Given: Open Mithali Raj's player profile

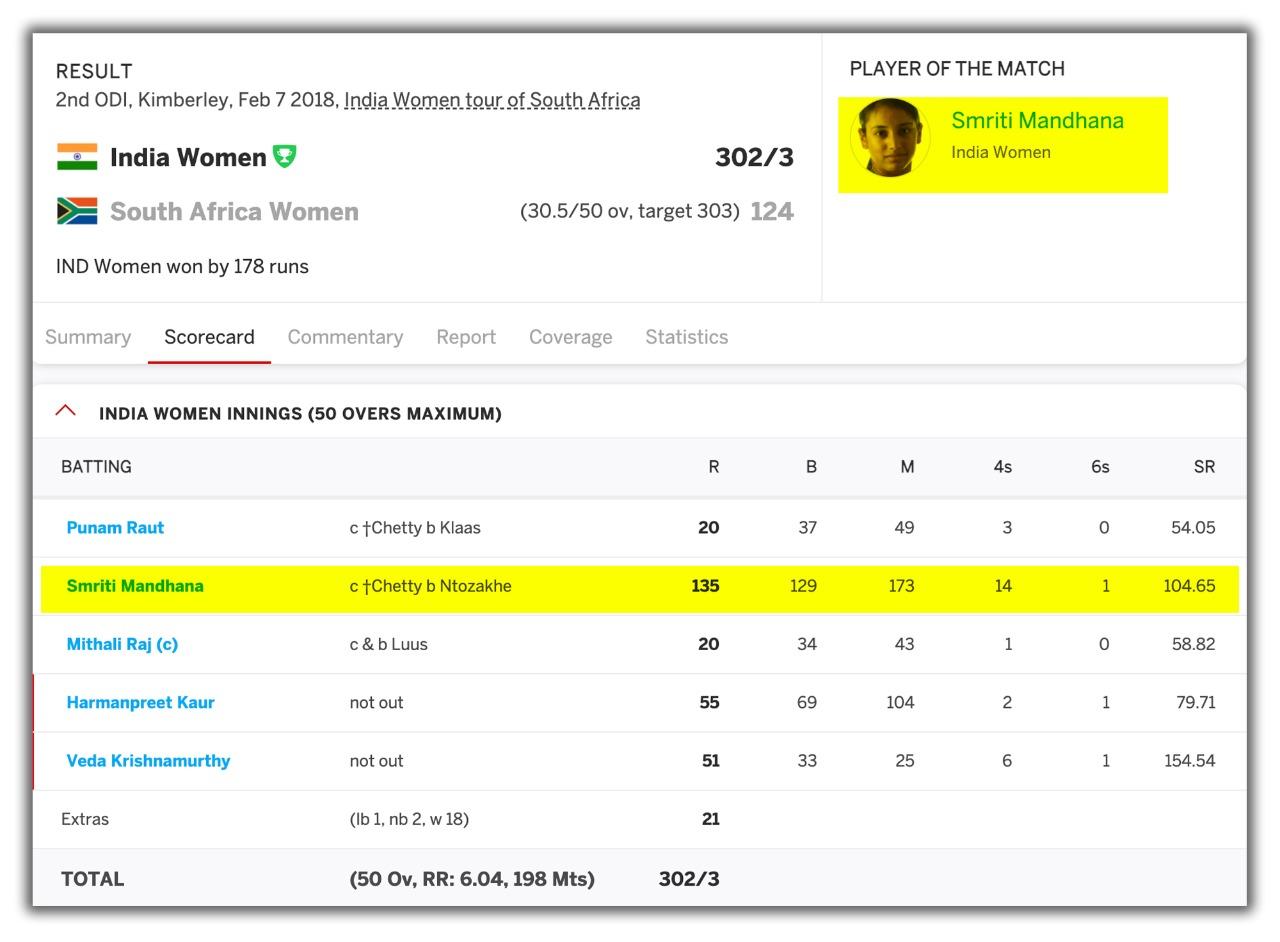Looking at the screenshot, I should tap(121, 644).
